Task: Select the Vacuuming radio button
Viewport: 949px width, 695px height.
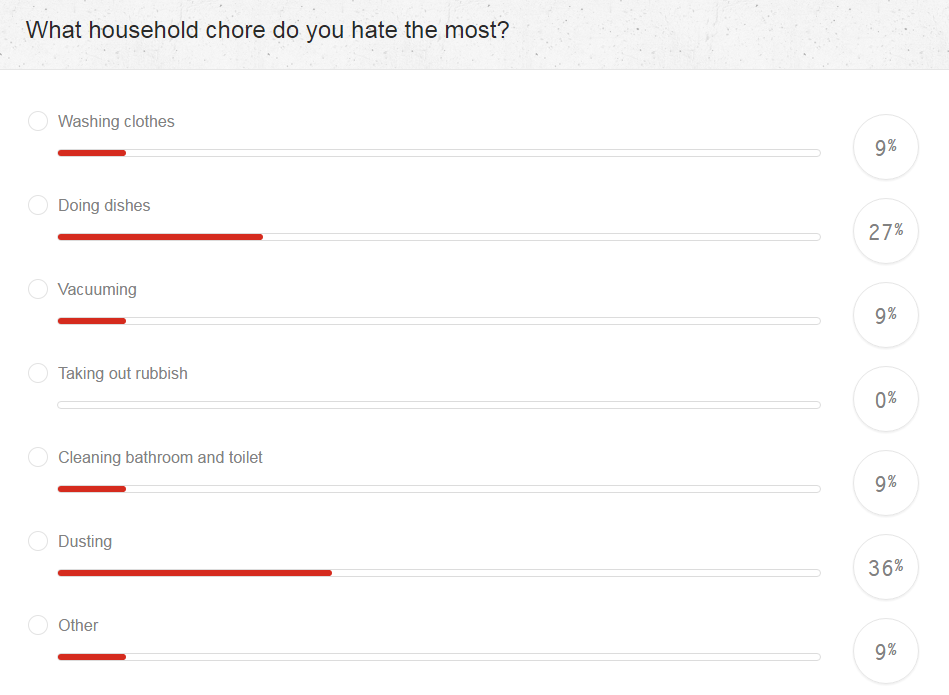Action: click(38, 288)
